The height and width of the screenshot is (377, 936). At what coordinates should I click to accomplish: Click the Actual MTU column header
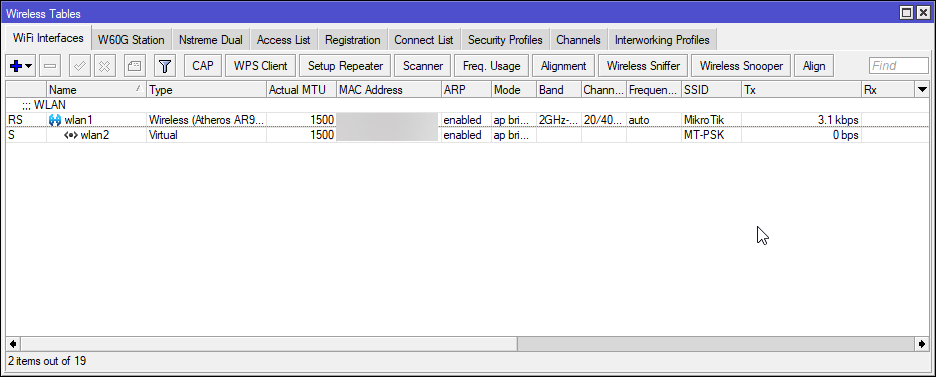301,90
